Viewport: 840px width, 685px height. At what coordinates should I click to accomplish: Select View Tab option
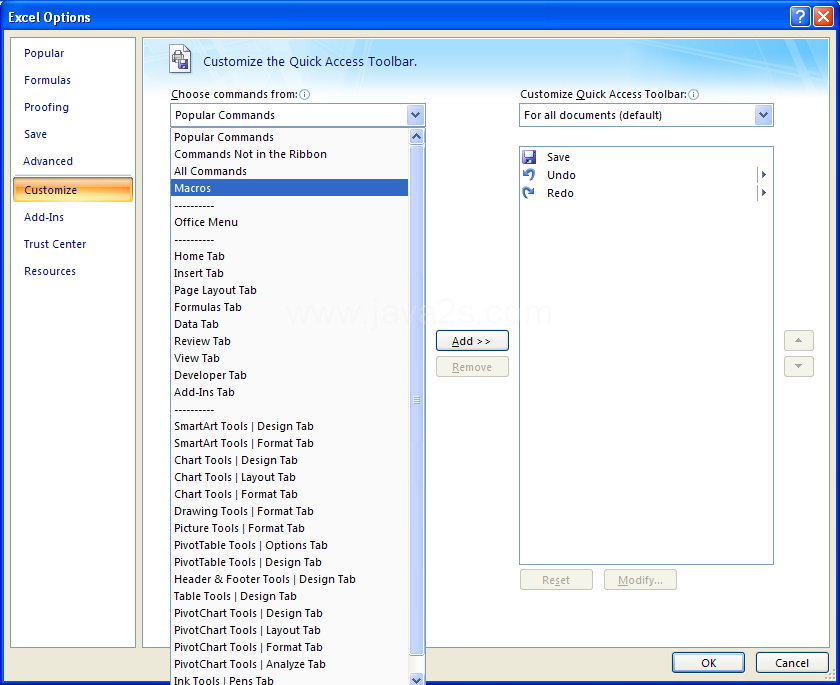(289, 358)
